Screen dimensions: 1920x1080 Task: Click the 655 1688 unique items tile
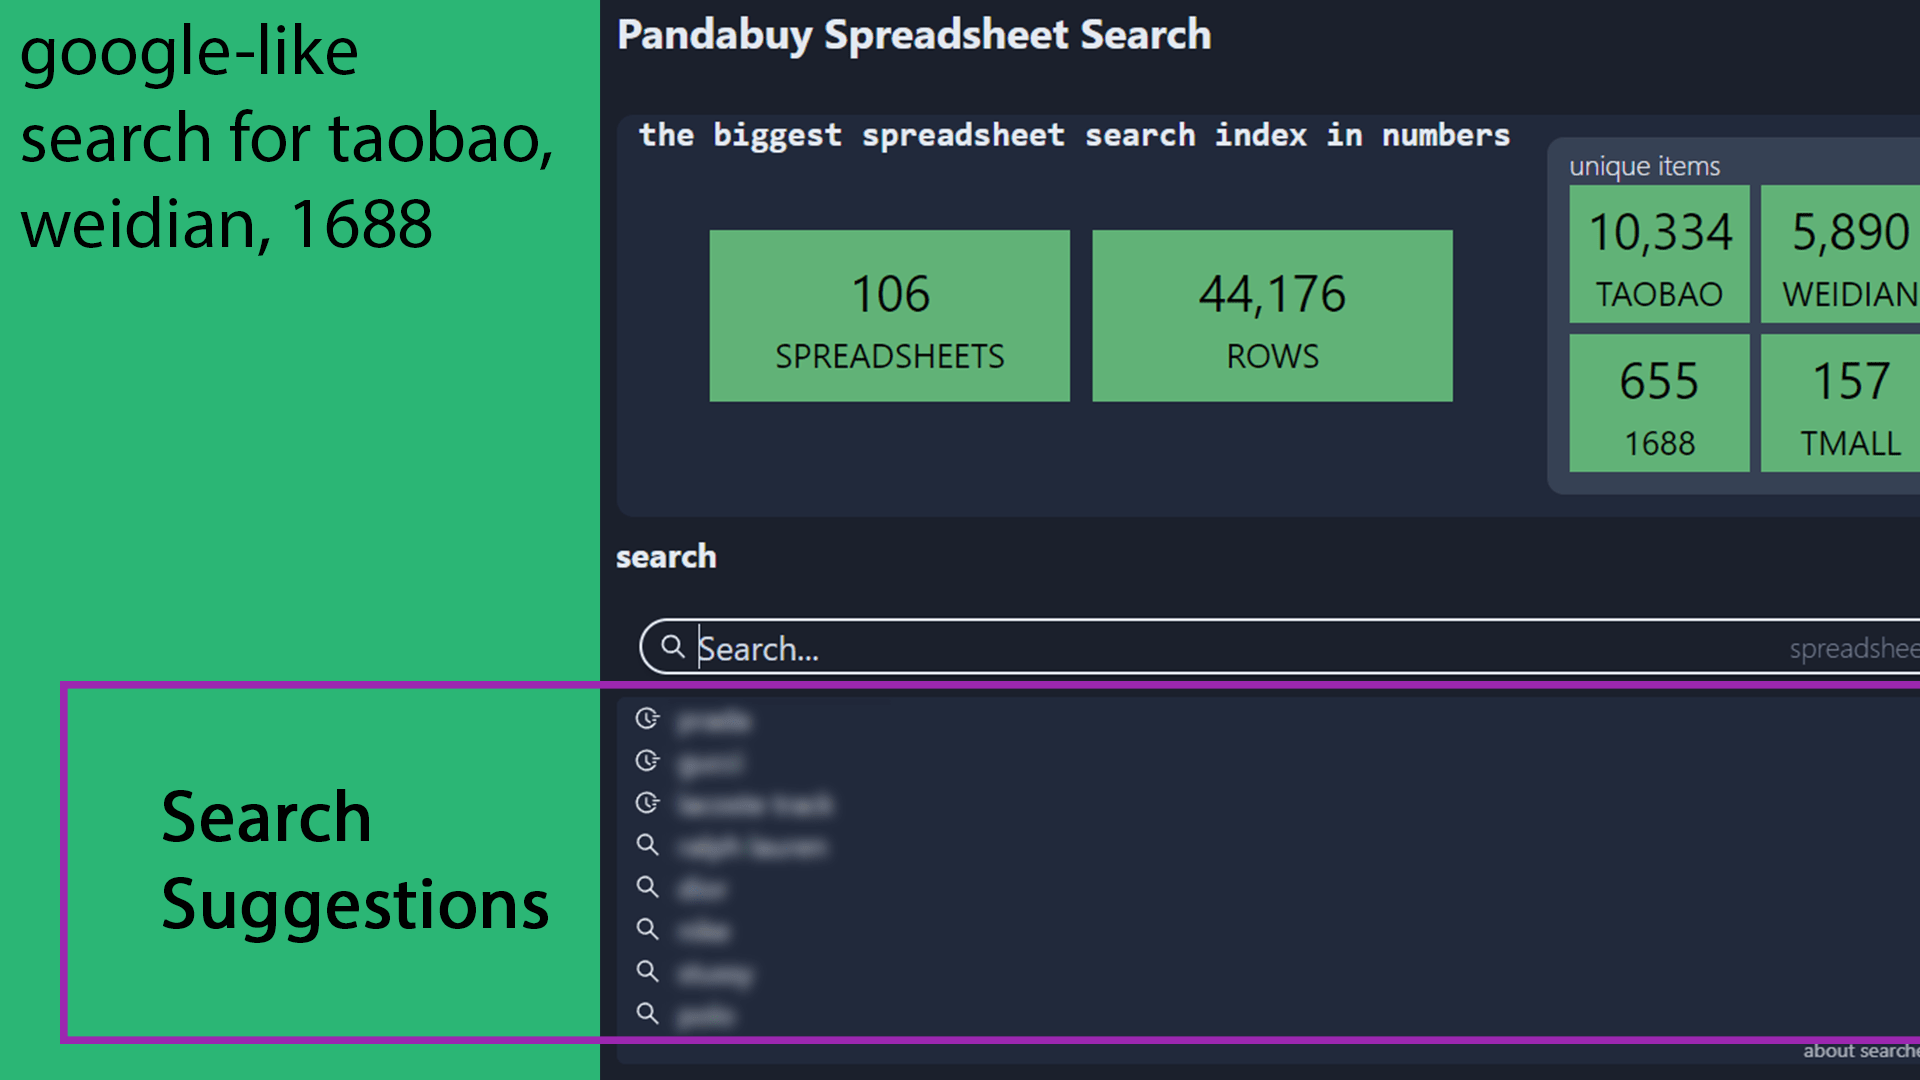(x=1659, y=404)
